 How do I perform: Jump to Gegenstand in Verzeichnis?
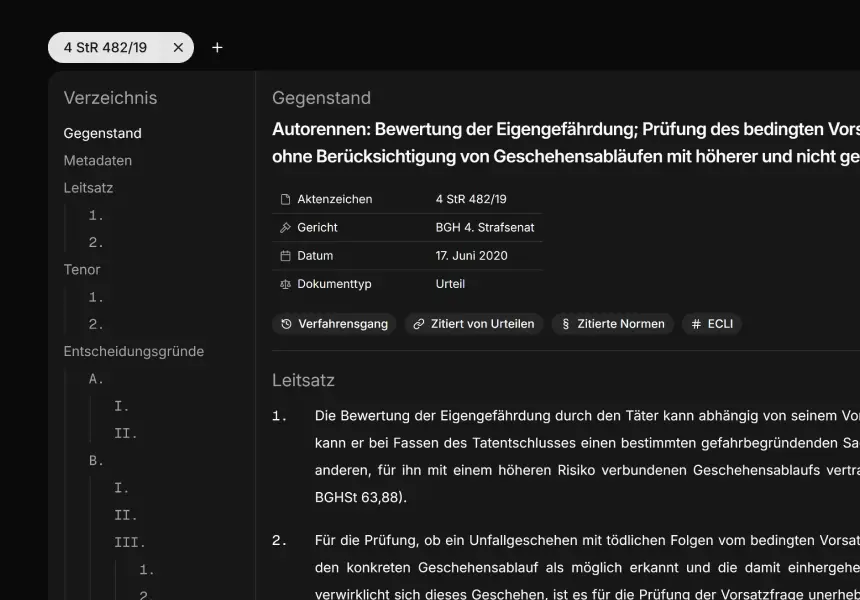pos(102,133)
